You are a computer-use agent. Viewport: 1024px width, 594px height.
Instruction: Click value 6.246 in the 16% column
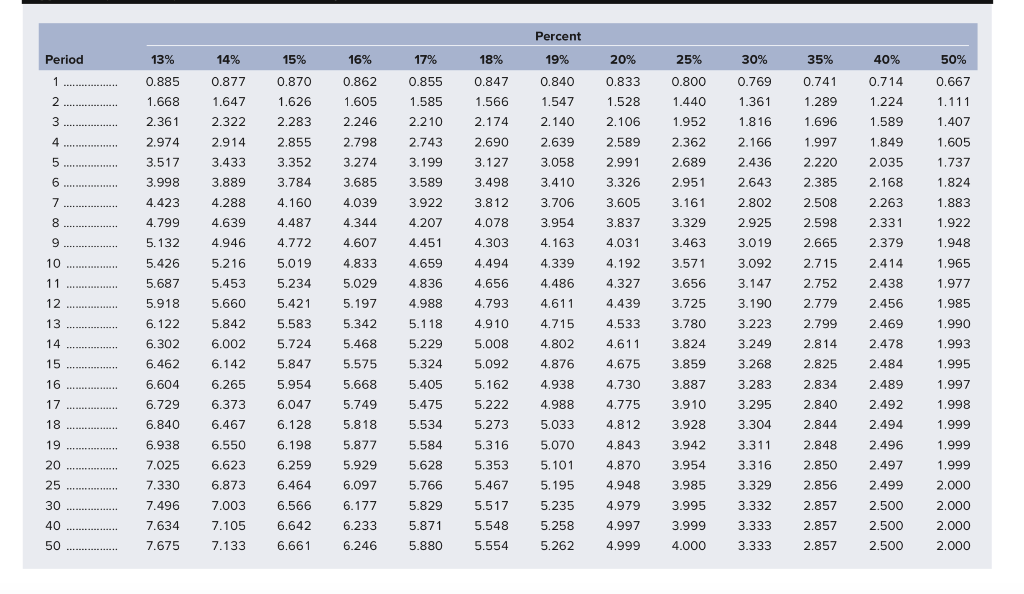360,546
